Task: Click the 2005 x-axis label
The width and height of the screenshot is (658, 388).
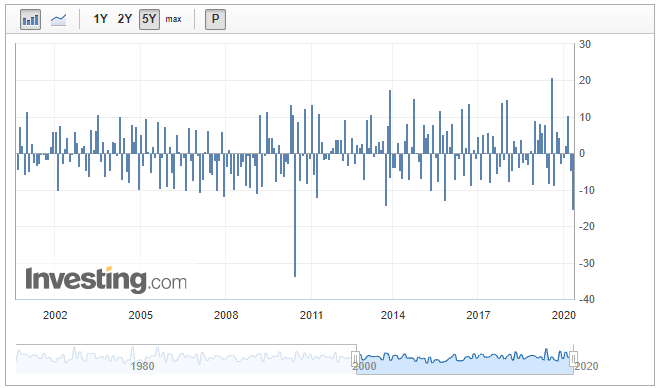Action: coord(141,315)
